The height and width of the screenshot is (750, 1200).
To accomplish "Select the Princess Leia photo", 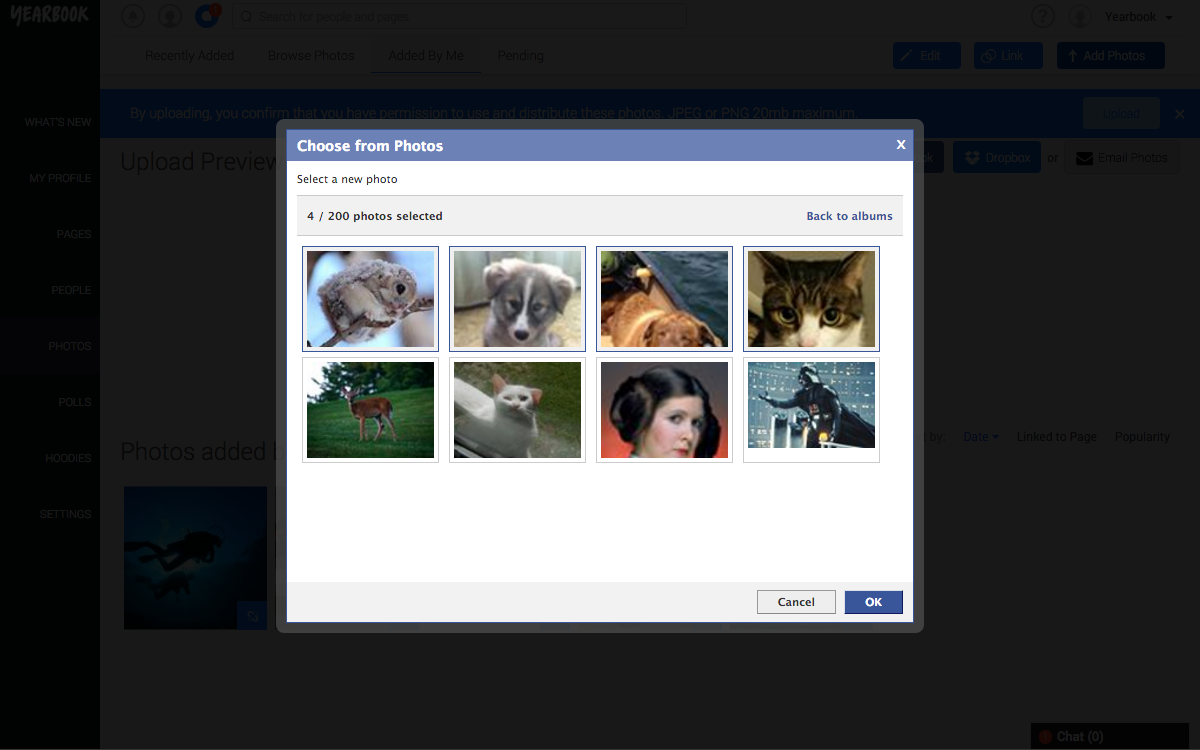I will (x=664, y=410).
